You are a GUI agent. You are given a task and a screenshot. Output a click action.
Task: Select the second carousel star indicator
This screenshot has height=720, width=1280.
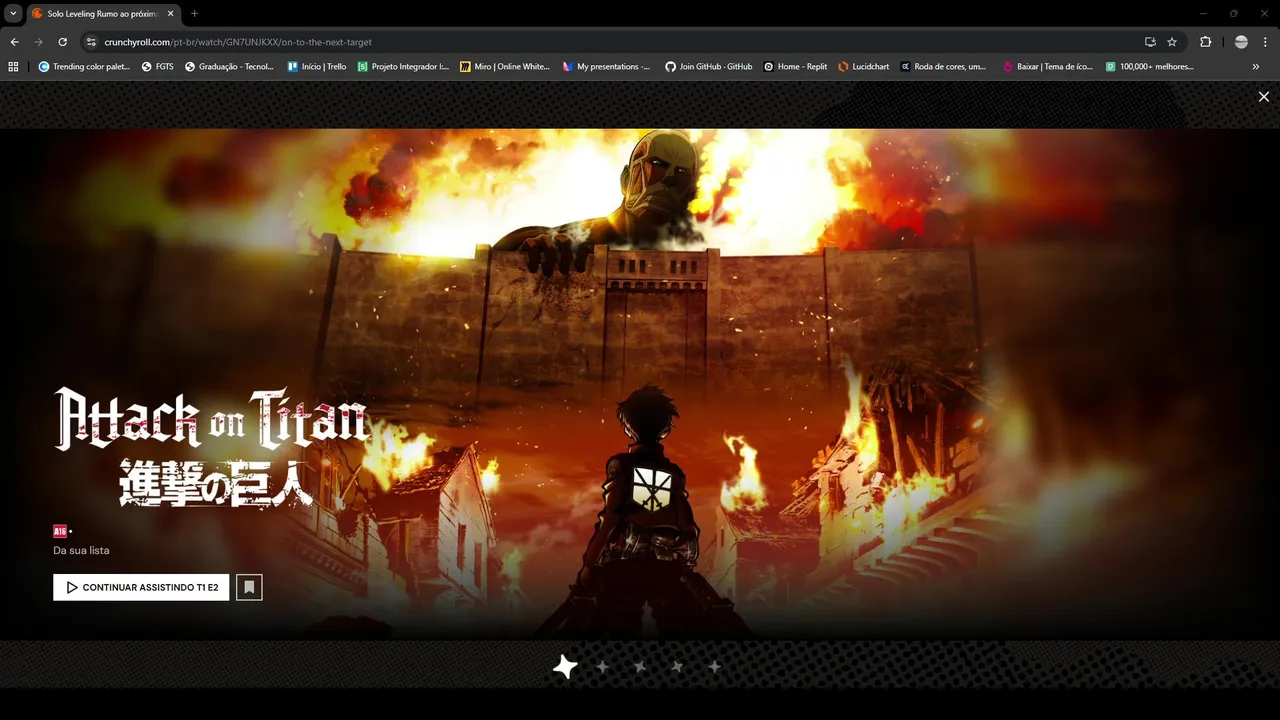603,667
